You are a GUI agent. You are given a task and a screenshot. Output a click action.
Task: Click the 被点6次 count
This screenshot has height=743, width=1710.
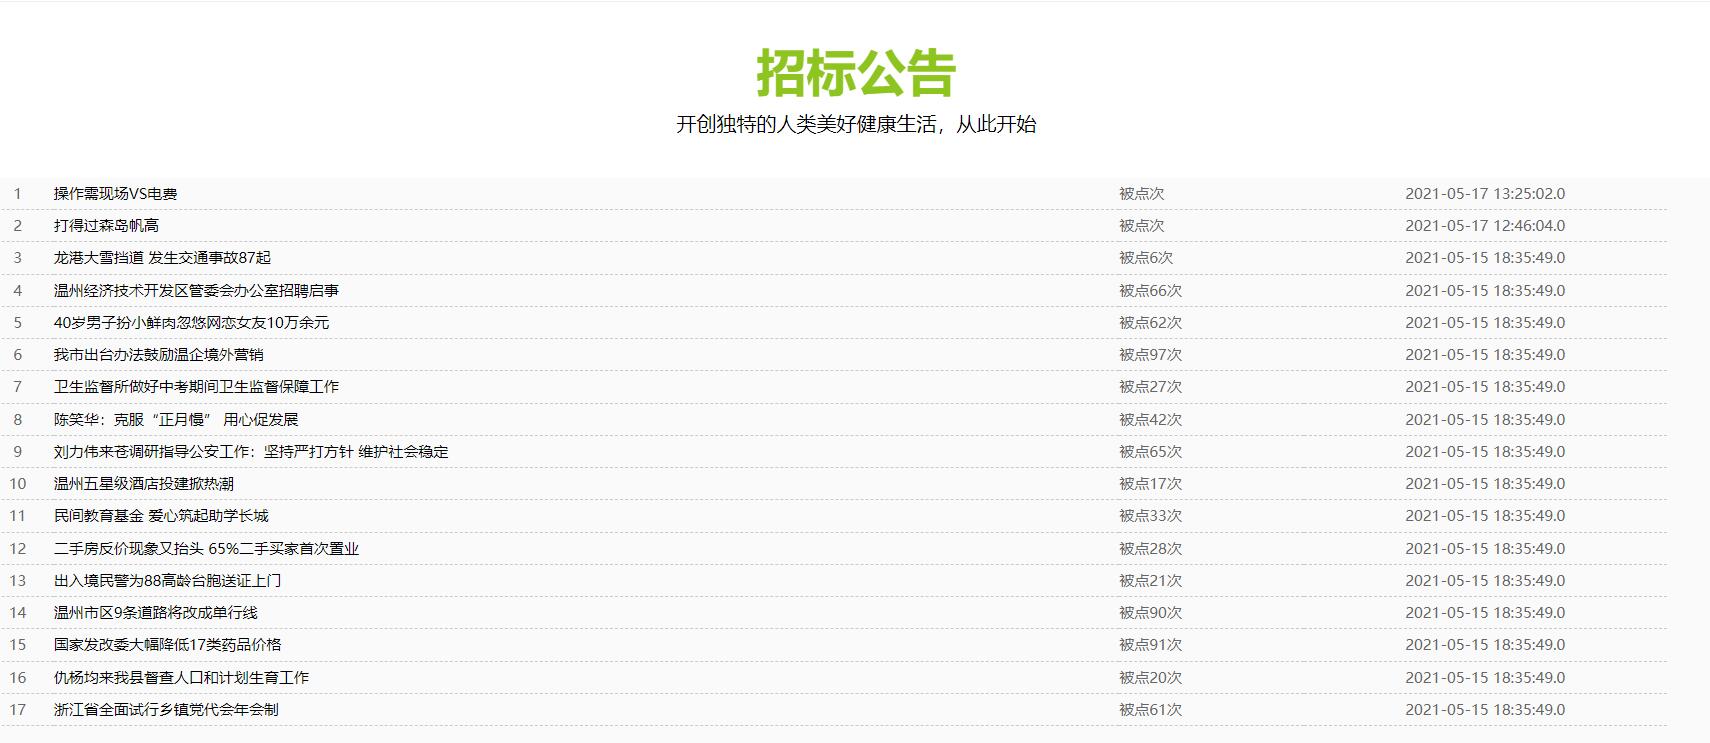(1146, 258)
